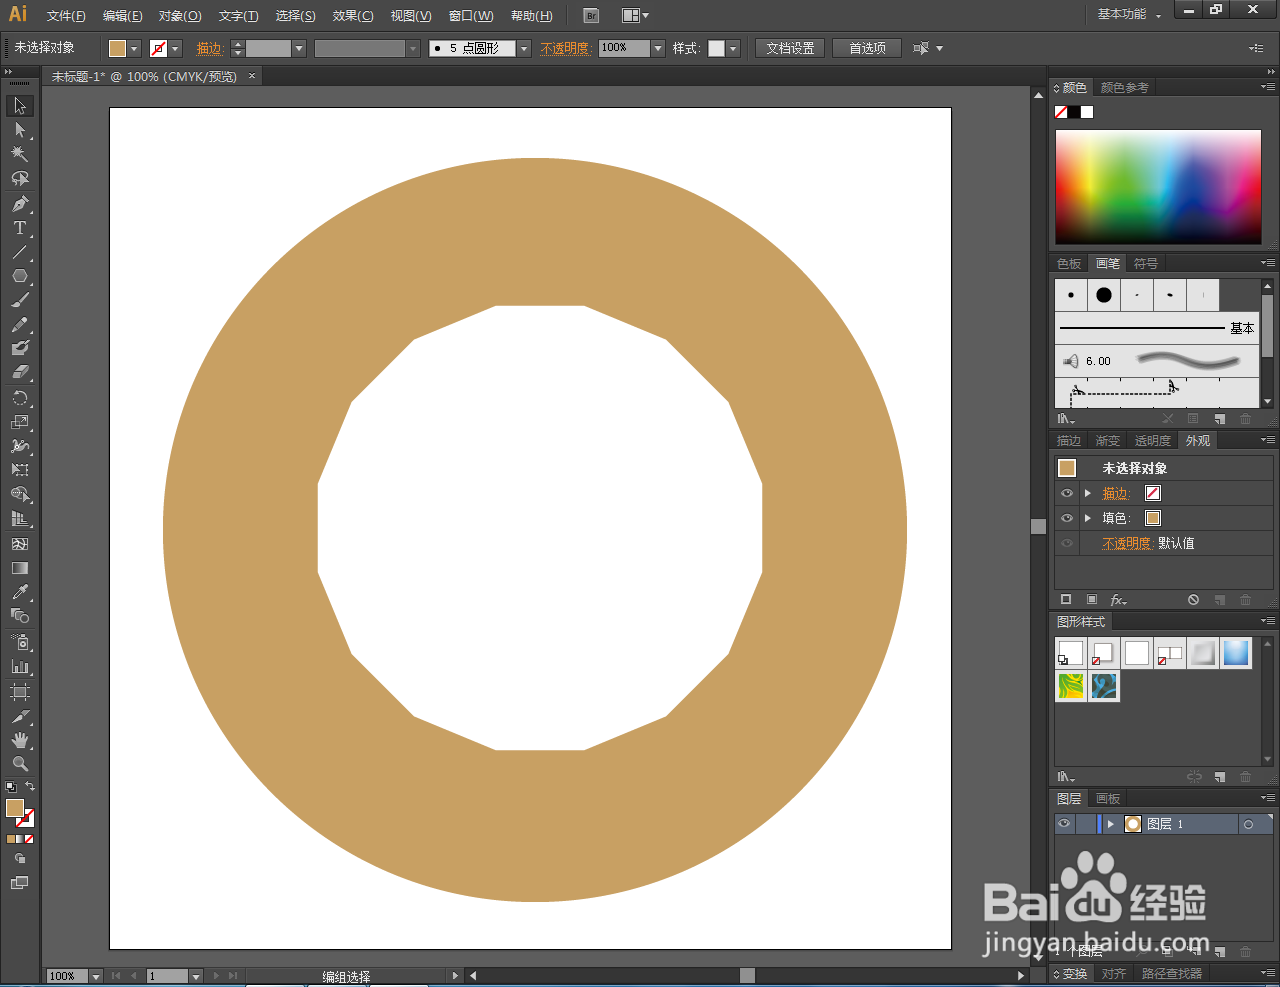Select the Width tool

20,446
